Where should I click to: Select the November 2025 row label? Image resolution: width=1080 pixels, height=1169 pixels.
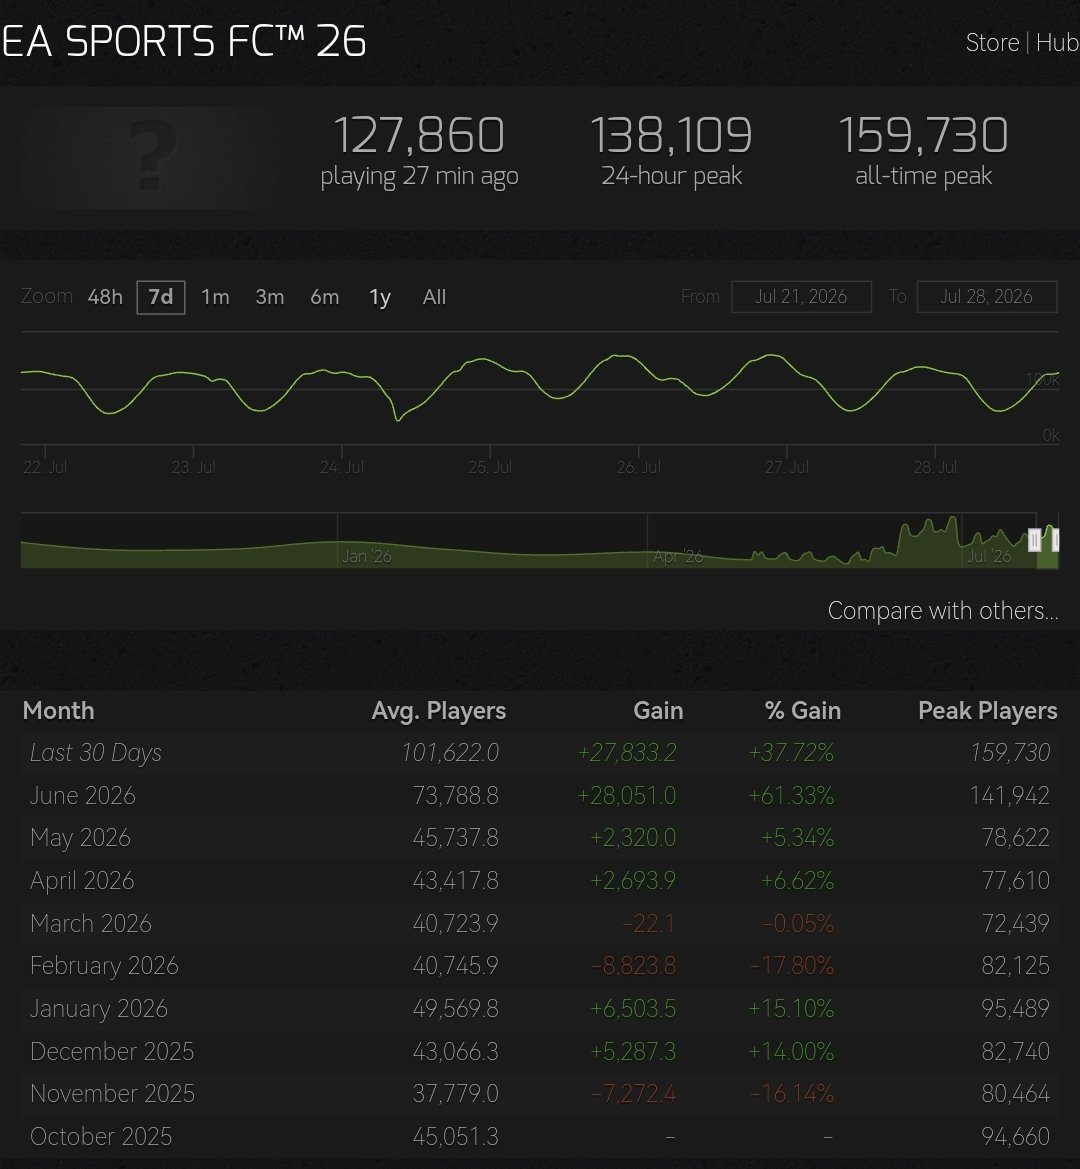pyautogui.click(x=113, y=1094)
